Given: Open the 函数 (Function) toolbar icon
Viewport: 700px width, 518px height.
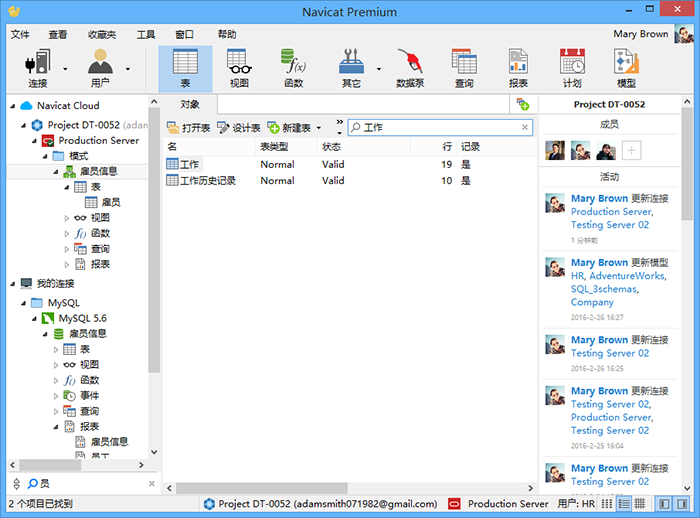Looking at the screenshot, I should [x=293, y=68].
